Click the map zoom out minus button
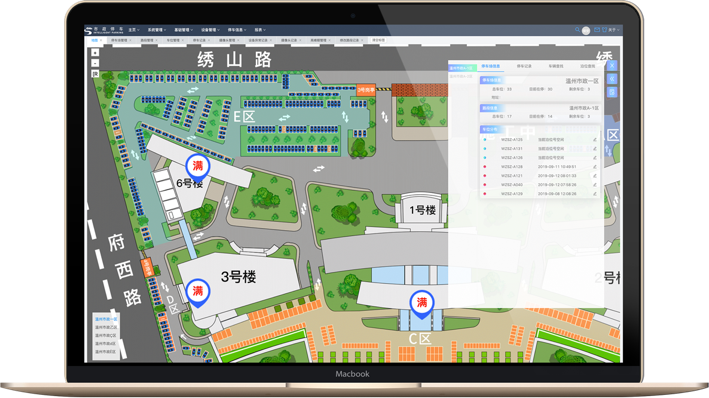 (95, 63)
